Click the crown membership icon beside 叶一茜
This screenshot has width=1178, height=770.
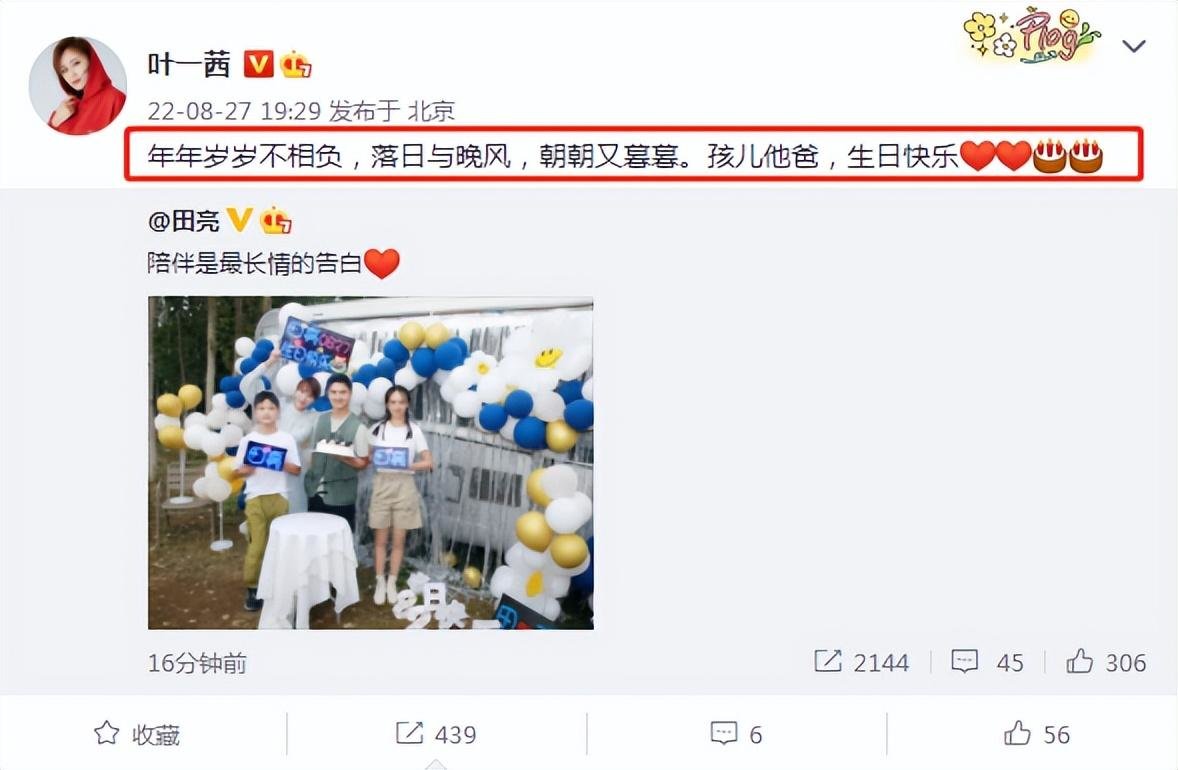(295, 65)
